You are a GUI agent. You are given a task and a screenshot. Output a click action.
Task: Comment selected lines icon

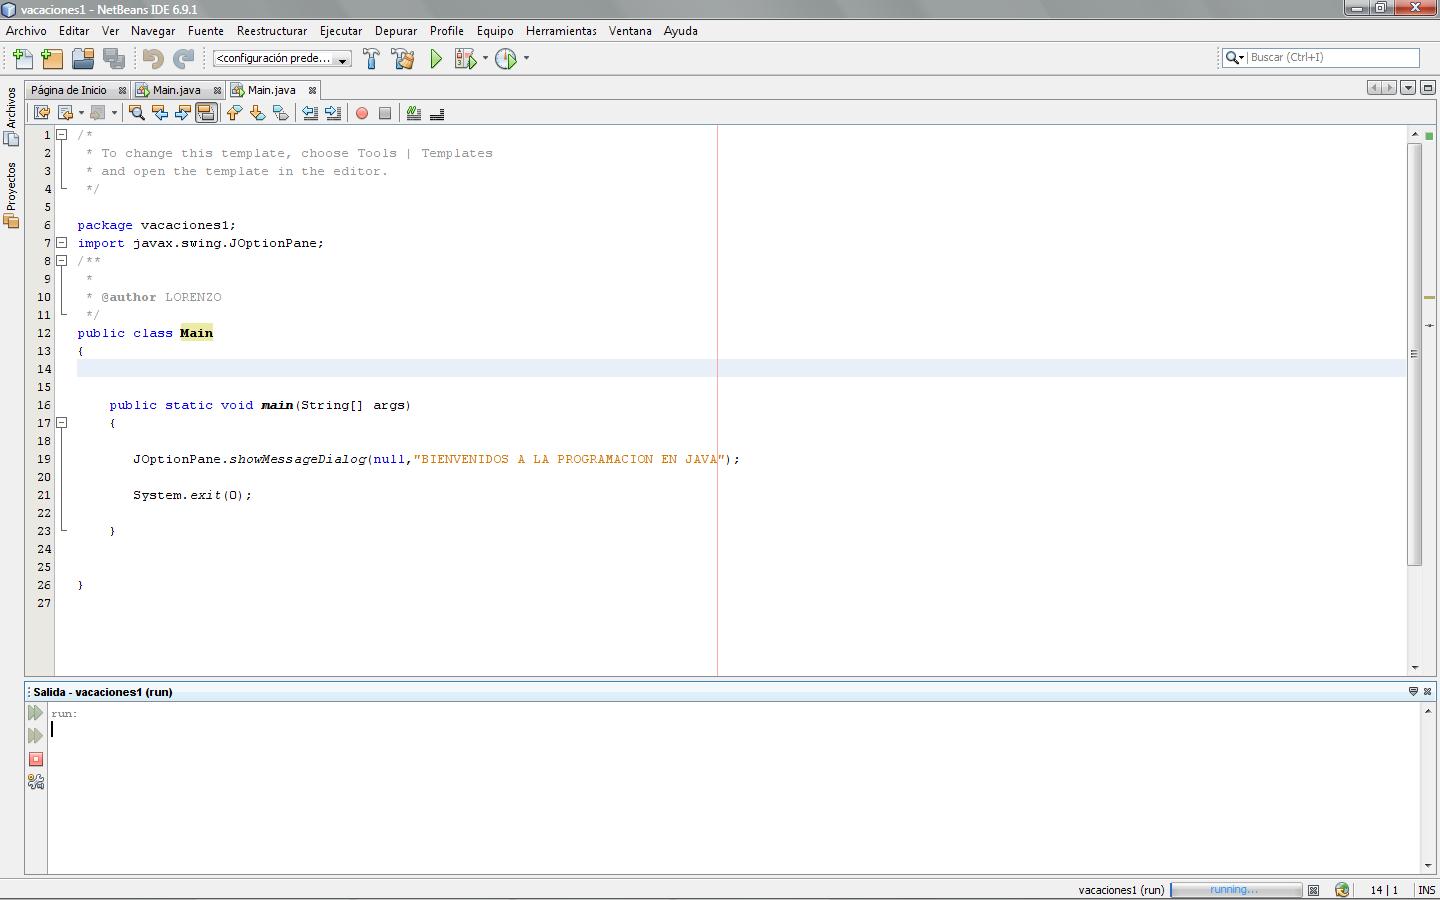point(413,113)
